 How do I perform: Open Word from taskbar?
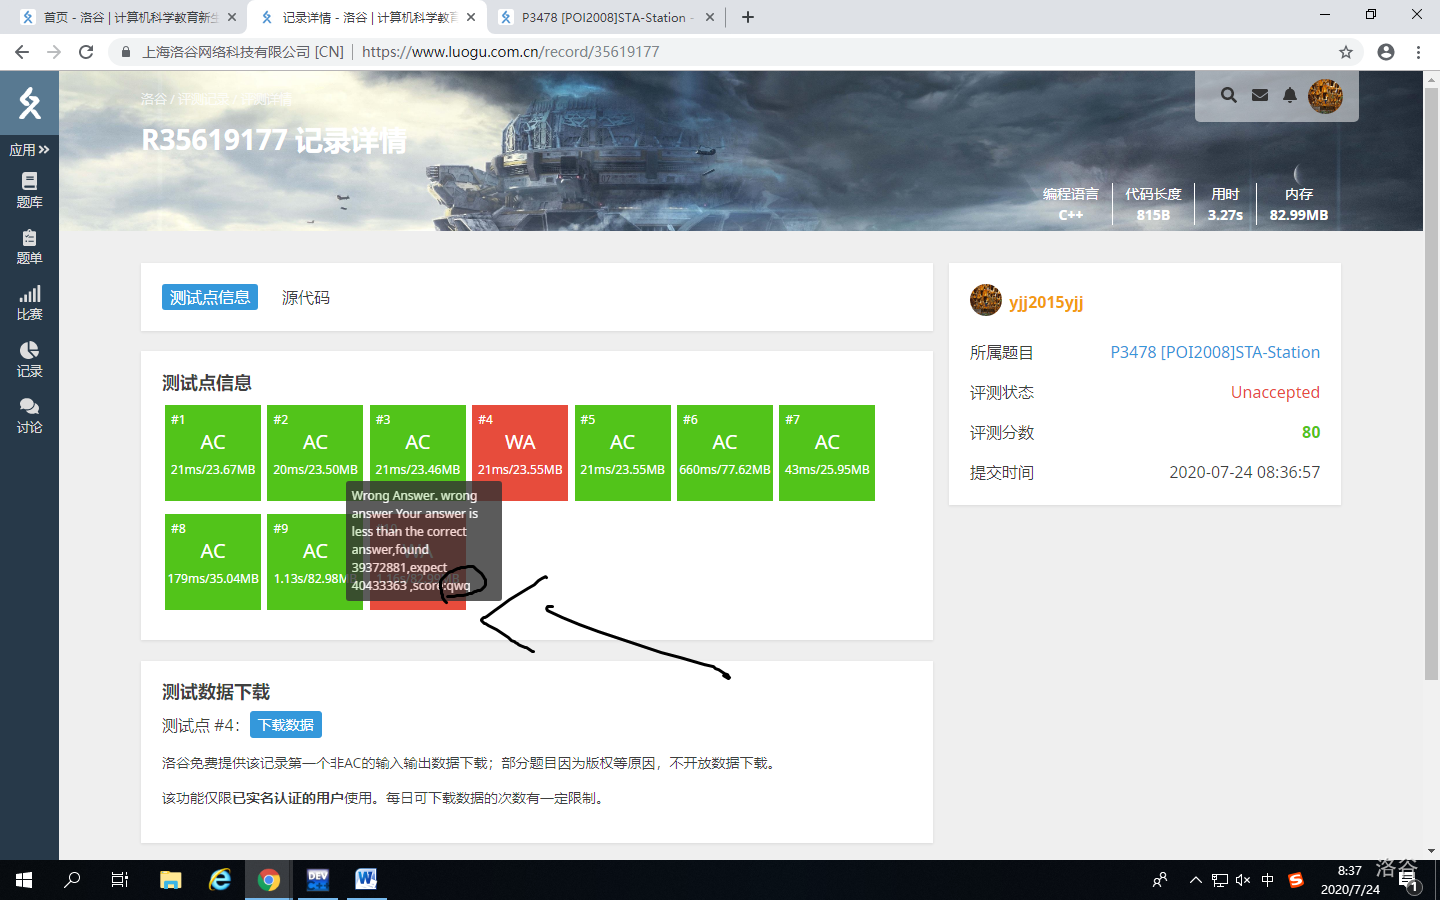click(x=366, y=880)
